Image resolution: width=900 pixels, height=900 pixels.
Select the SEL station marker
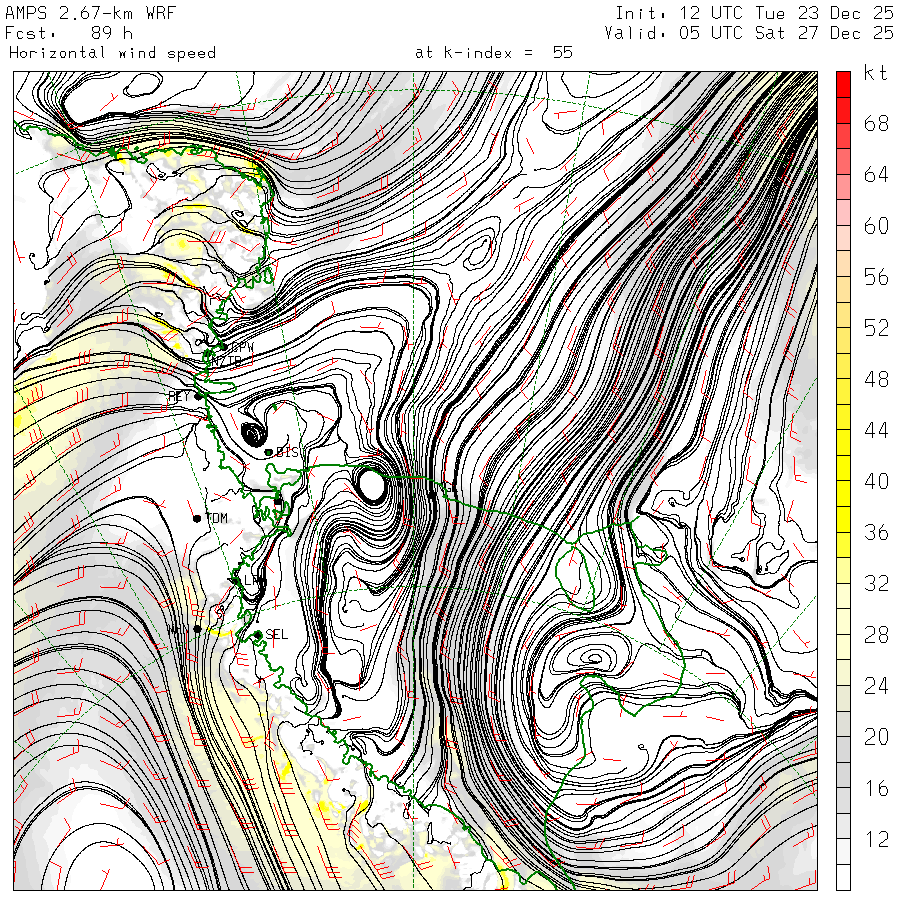(257, 634)
